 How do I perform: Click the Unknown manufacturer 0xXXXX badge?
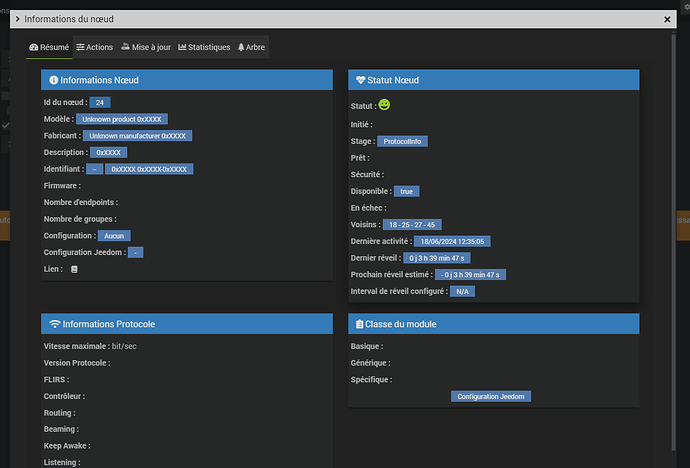click(139, 135)
